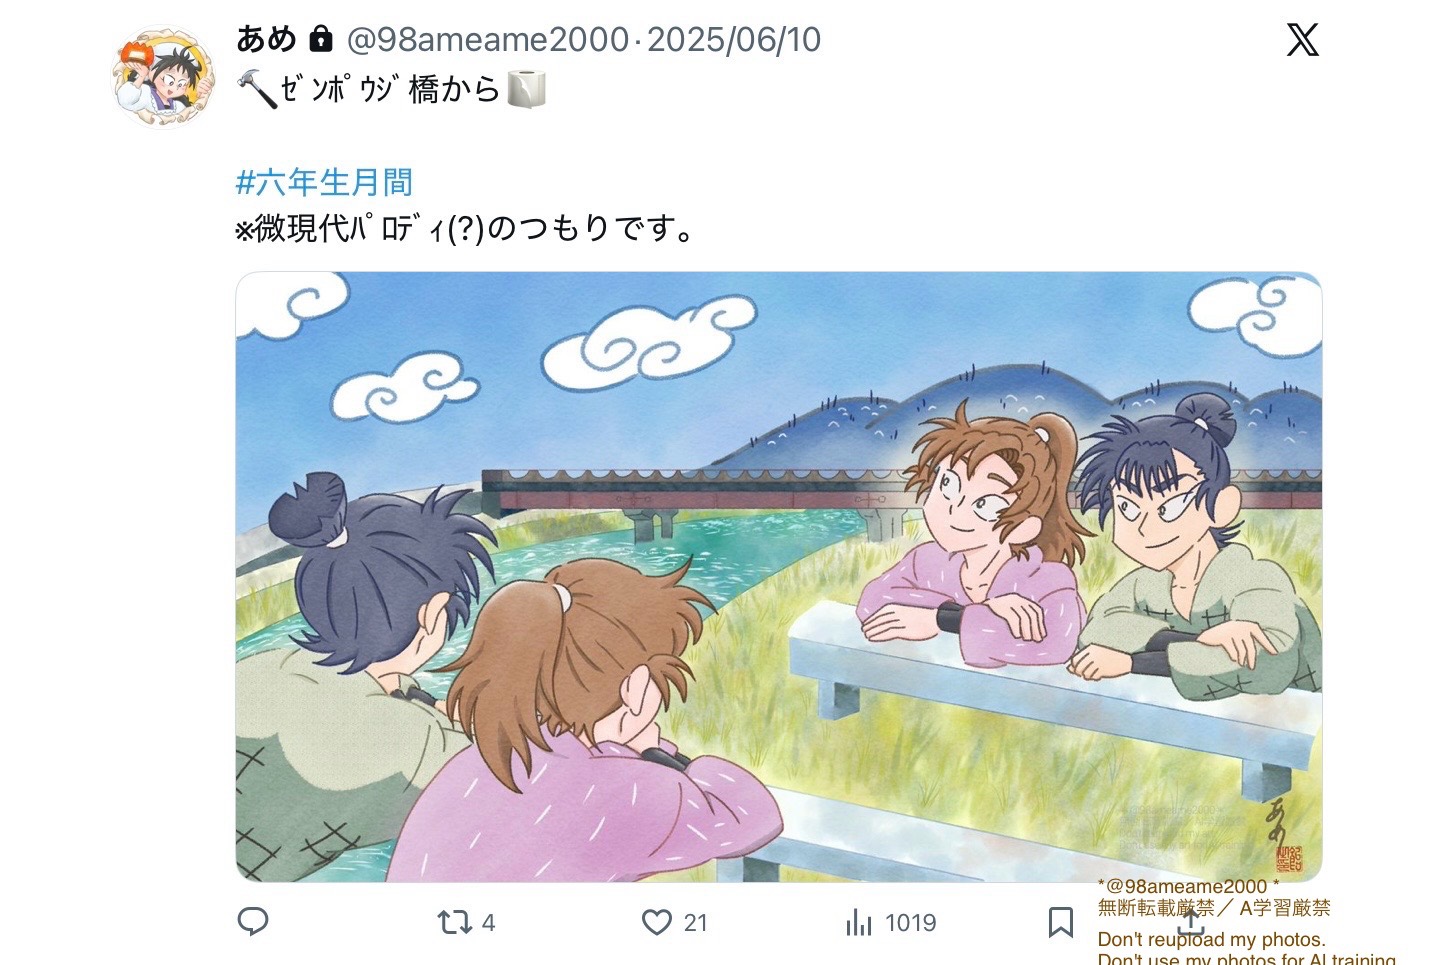Click the view count 1019
Screen dimensions: 1440x965
tap(910, 923)
